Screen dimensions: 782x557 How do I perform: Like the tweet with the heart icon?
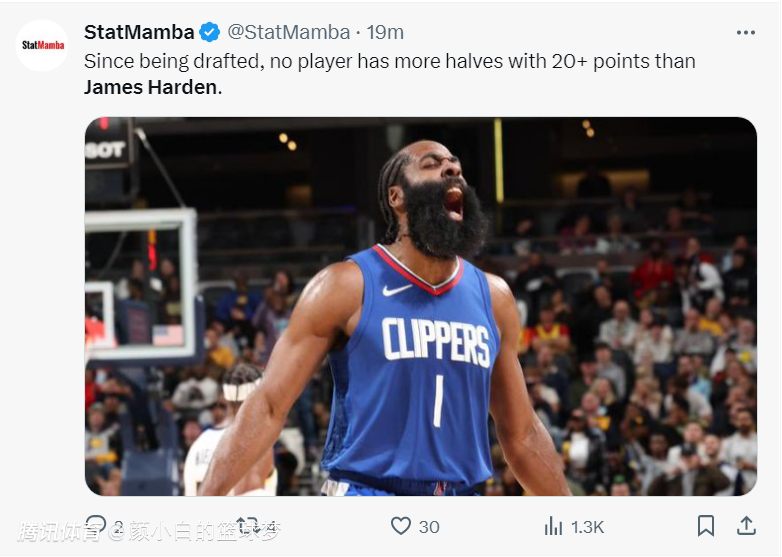(x=401, y=526)
